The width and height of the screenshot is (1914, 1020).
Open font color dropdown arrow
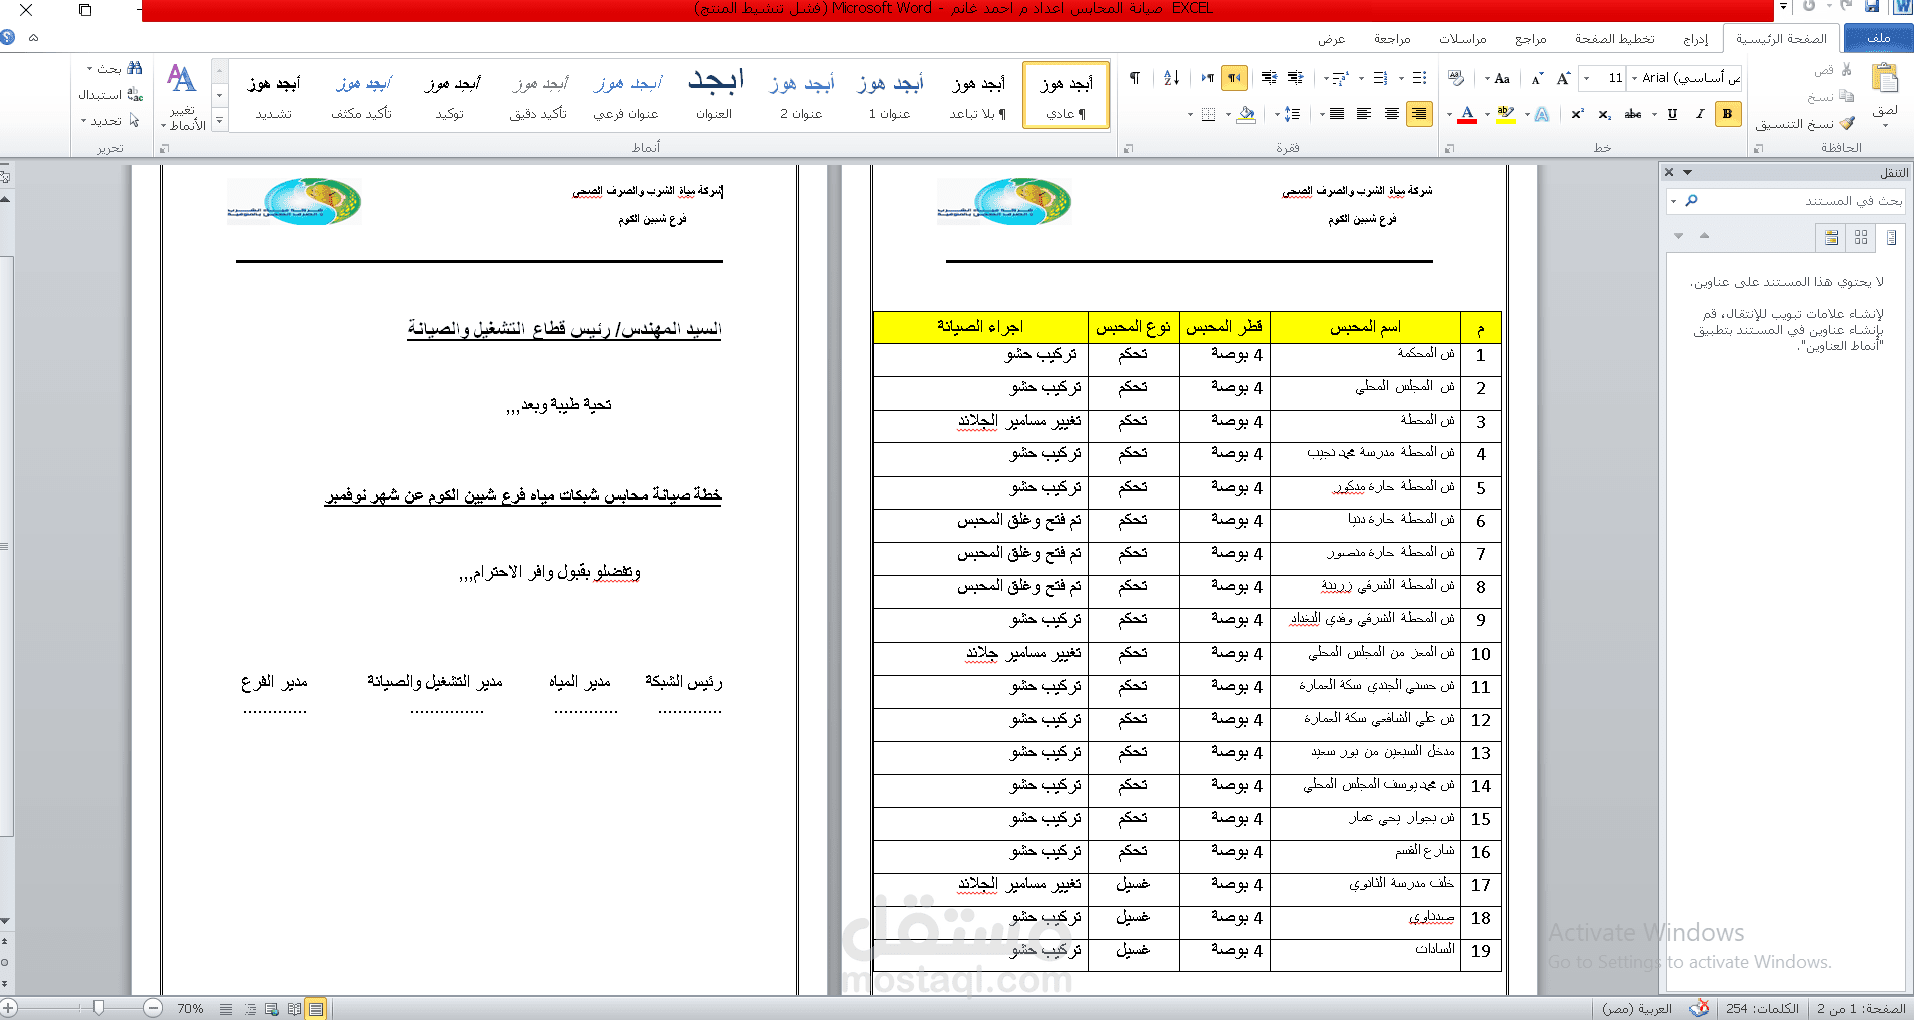(1449, 114)
